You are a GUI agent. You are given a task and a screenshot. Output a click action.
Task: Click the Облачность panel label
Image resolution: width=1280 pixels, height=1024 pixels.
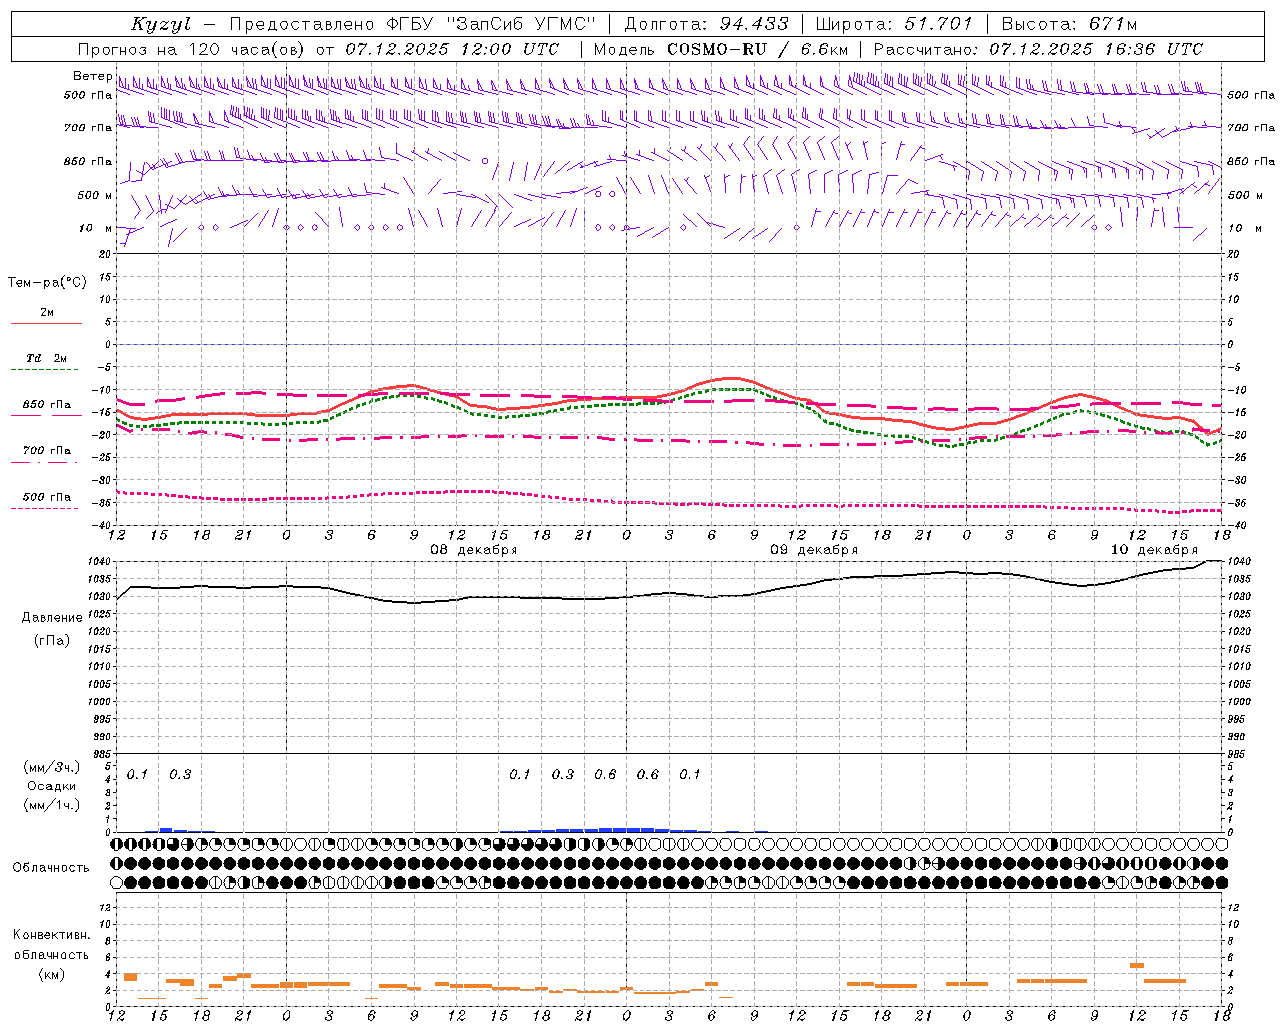pyautogui.click(x=51, y=868)
